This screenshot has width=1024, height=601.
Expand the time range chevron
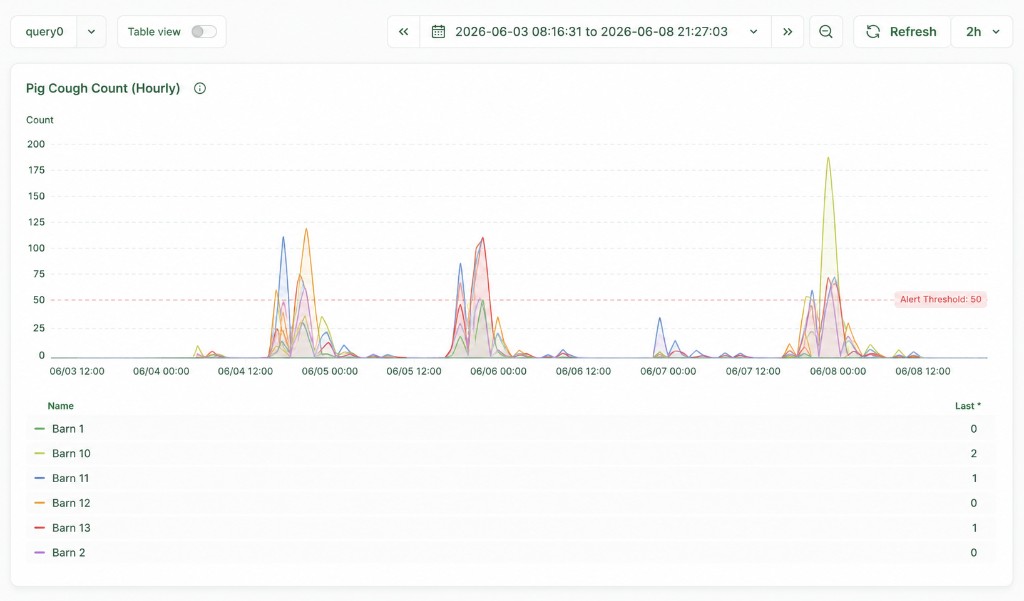(x=754, y=31)
